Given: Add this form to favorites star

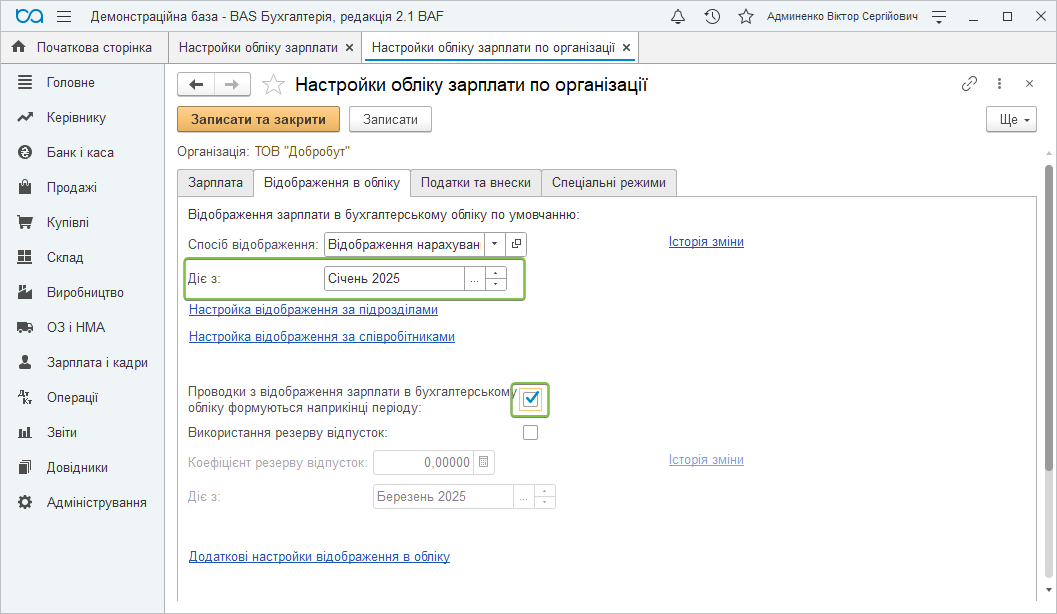Looking at the screenshot, I should tap(272, 85).
